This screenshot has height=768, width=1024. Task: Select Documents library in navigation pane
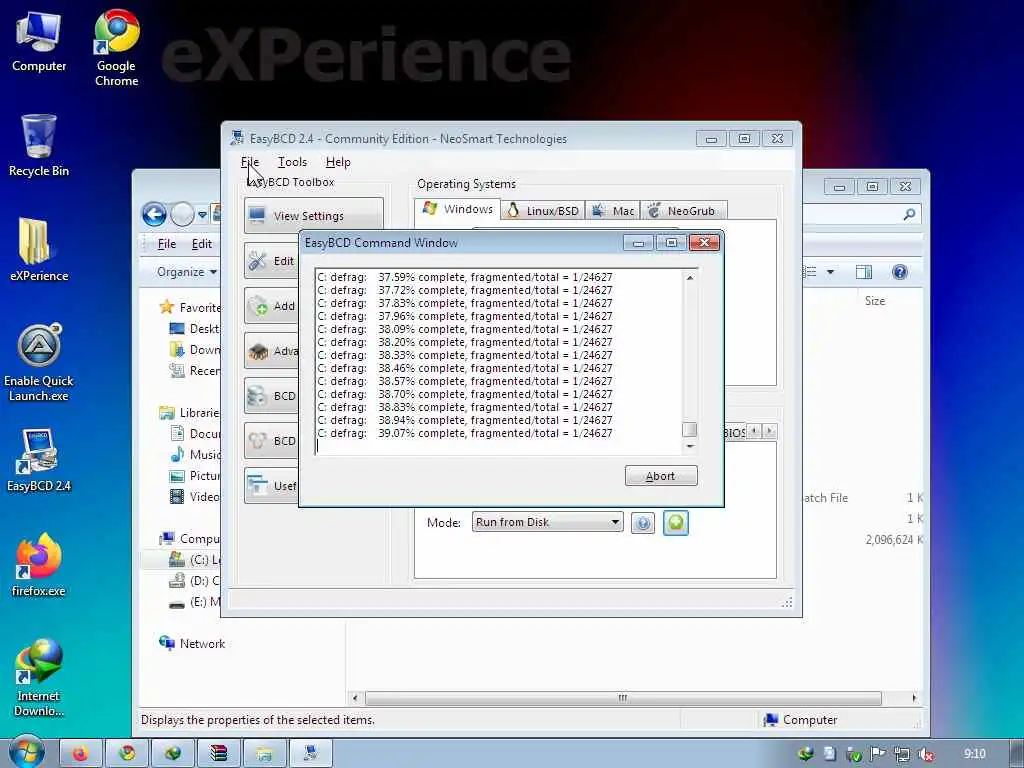195,434
